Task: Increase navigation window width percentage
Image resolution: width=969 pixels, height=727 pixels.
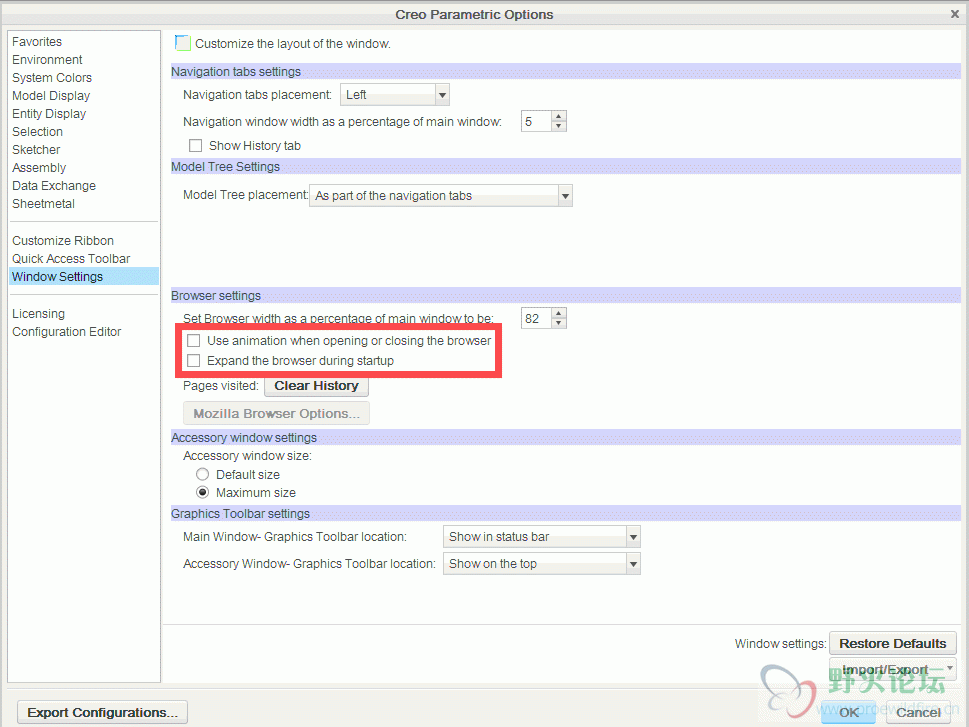Action: 559,116
